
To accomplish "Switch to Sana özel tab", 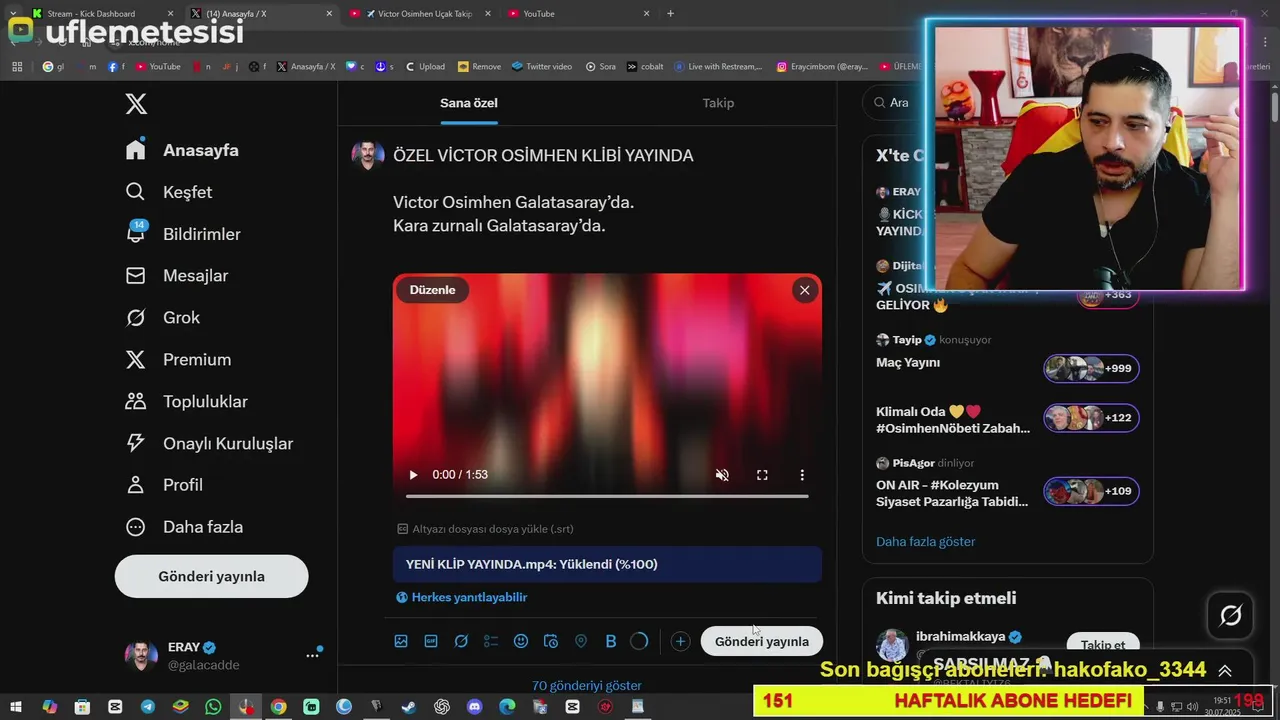I will [469, 103].
